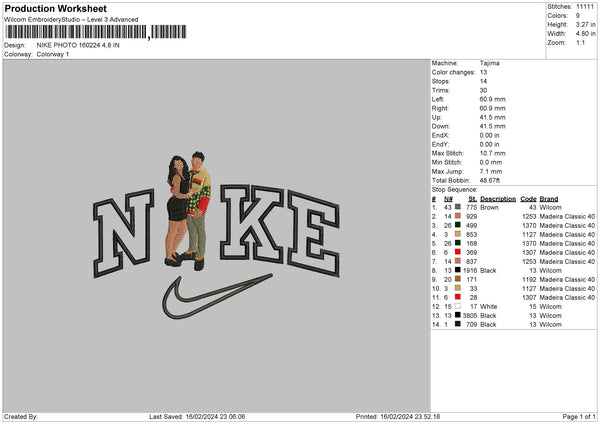
Task: Click the outlined letter E in the design
Action: [314, 234]
